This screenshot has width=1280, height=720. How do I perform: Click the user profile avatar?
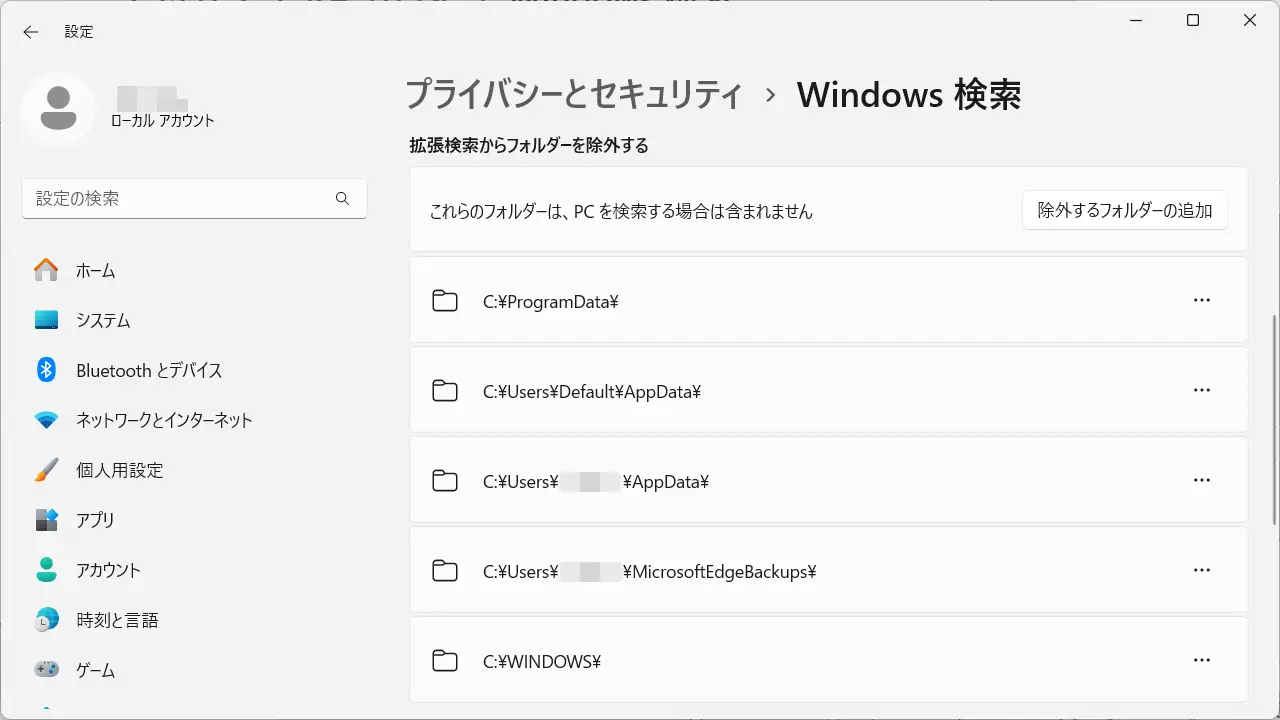click(x=59, y=109)
